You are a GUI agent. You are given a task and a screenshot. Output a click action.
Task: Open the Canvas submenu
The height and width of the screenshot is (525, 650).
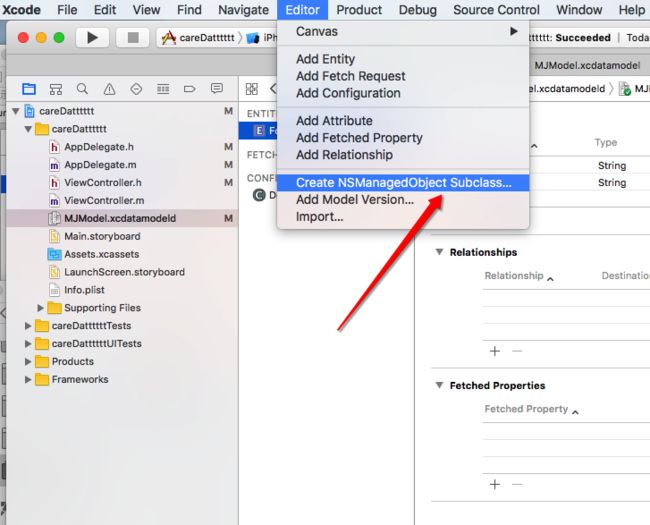pyautogui.click(x=403, y=32)
